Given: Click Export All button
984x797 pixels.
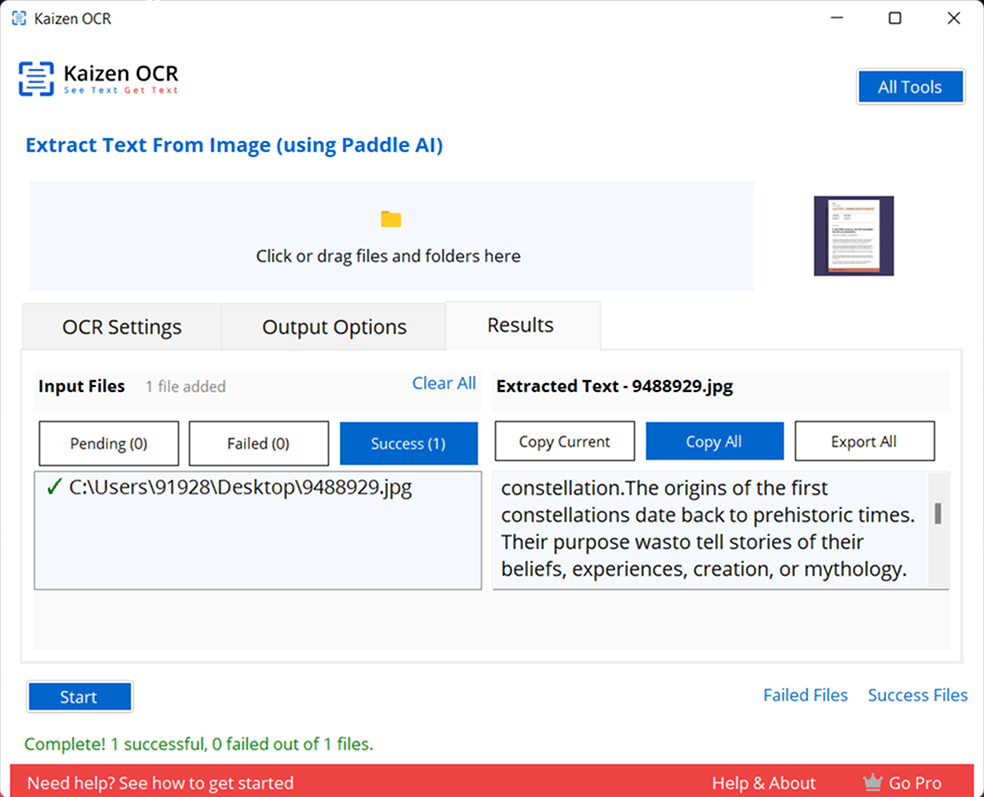Looking at the screenshot, I should [x=864, y=441].
